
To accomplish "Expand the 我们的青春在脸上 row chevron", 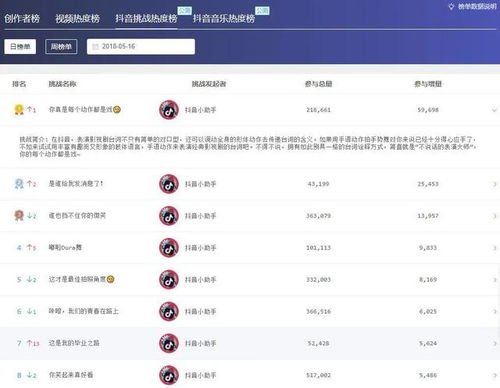I will coord(495,312).
